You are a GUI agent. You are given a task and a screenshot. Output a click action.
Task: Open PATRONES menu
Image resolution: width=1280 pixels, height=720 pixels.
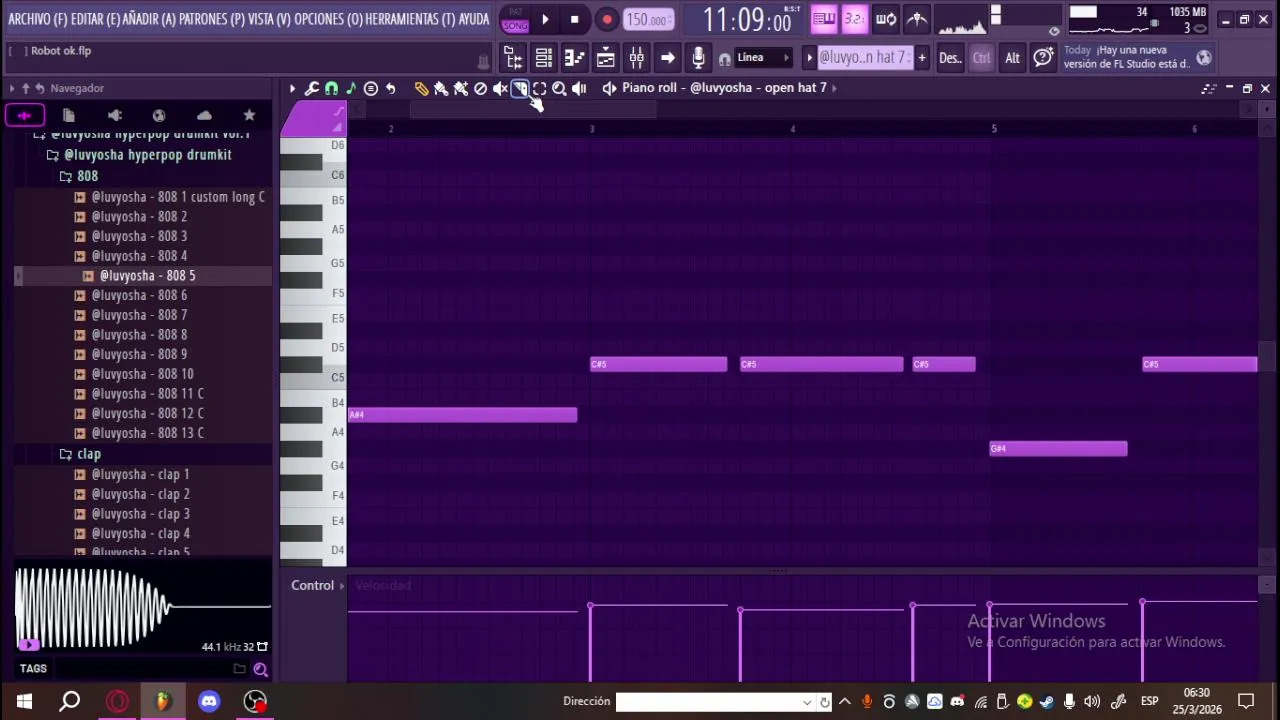213,19
